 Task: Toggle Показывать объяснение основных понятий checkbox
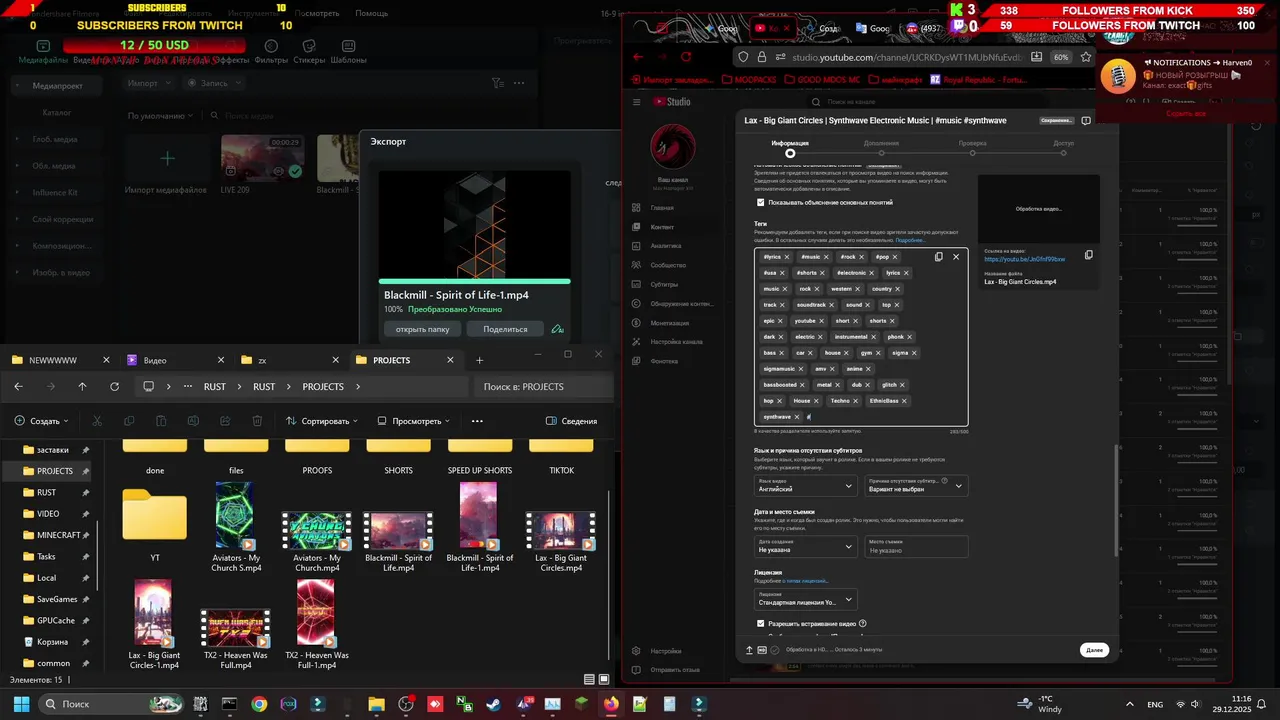click(760, 202)
